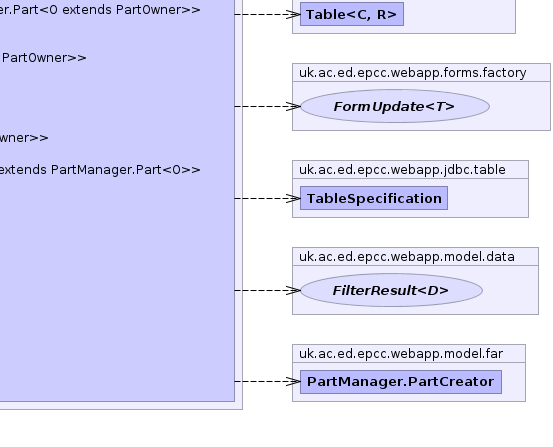This screenshot has height=447, width=553.
Task: Select the standalone "PartOwner>>" text line
Action: [44, 58]
